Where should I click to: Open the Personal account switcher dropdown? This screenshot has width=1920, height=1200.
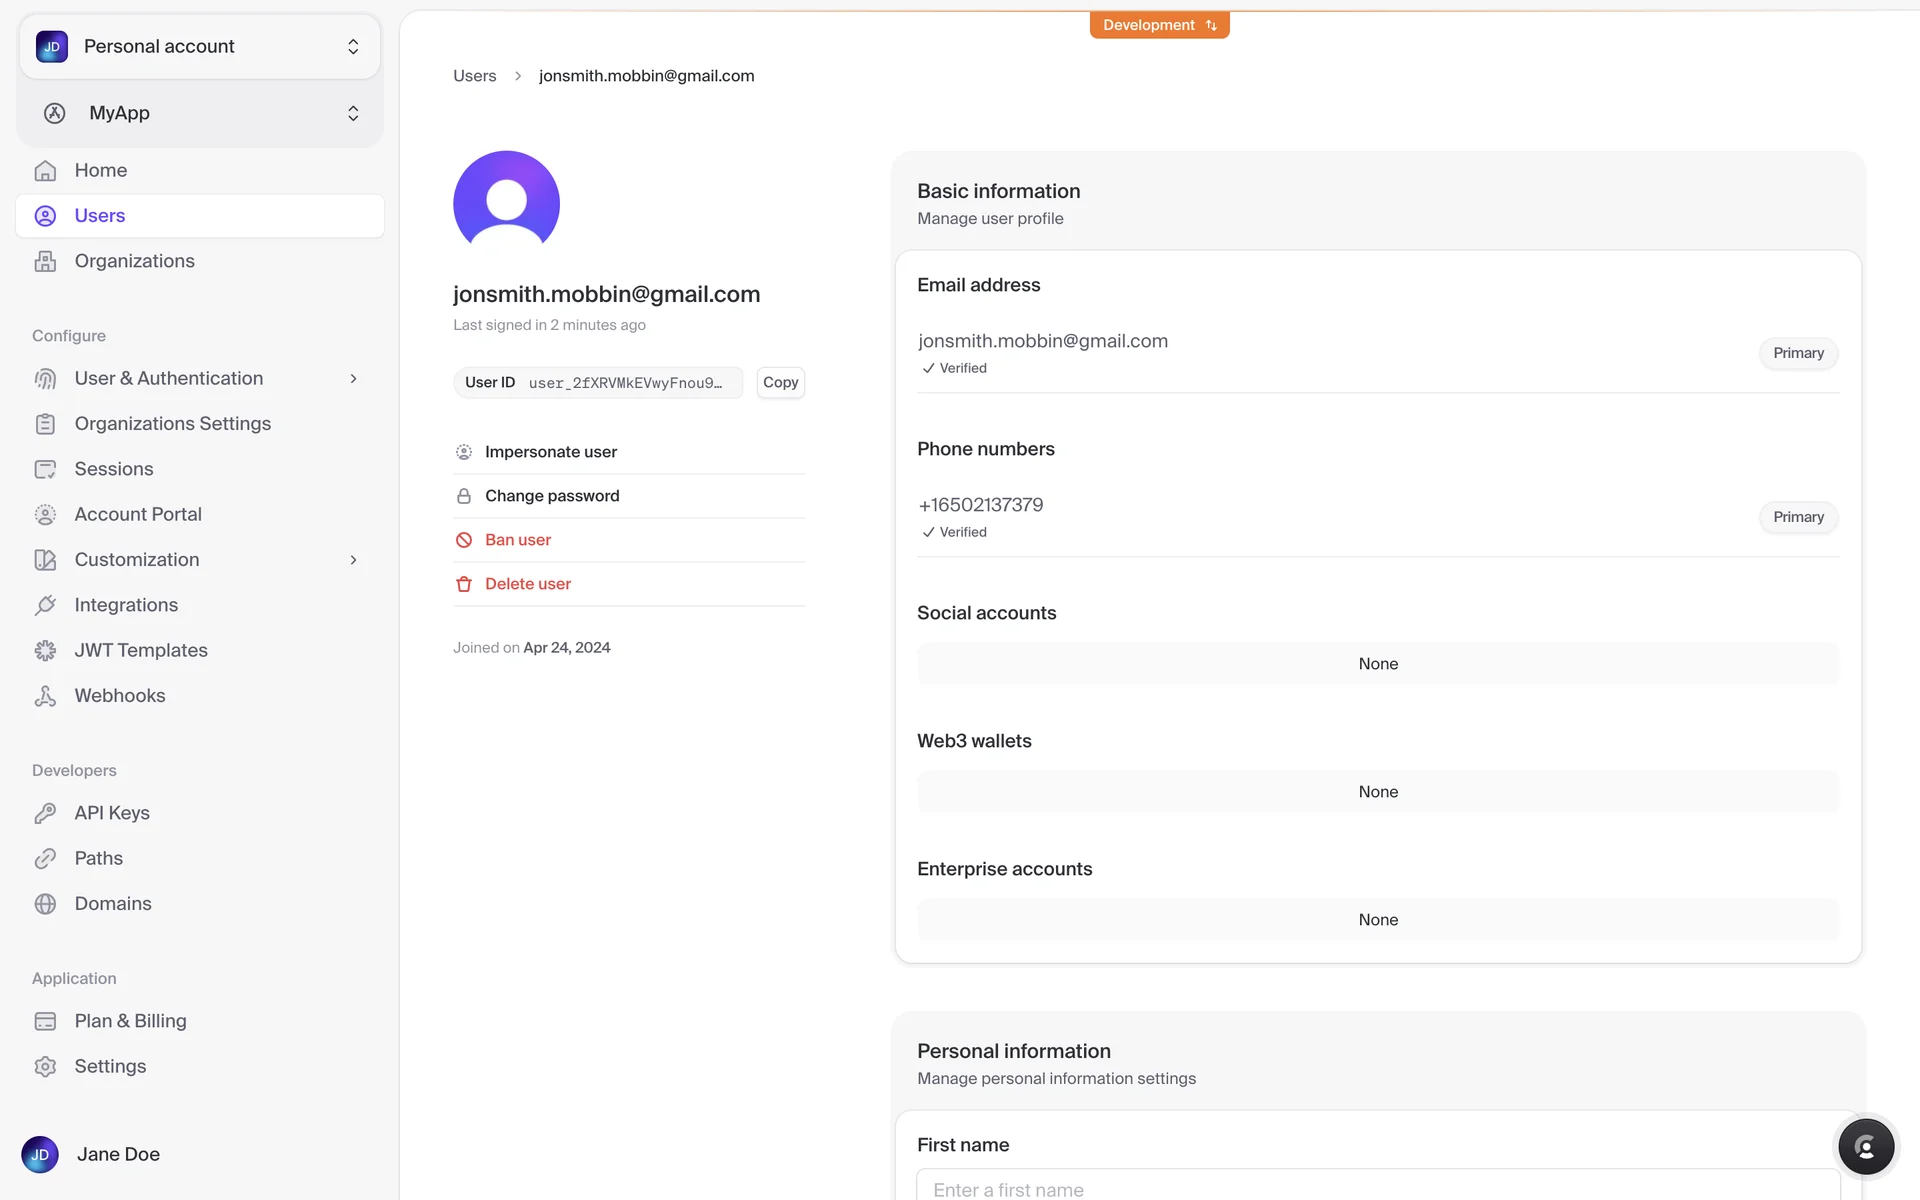pyautogui.click(x=200, y=47)
